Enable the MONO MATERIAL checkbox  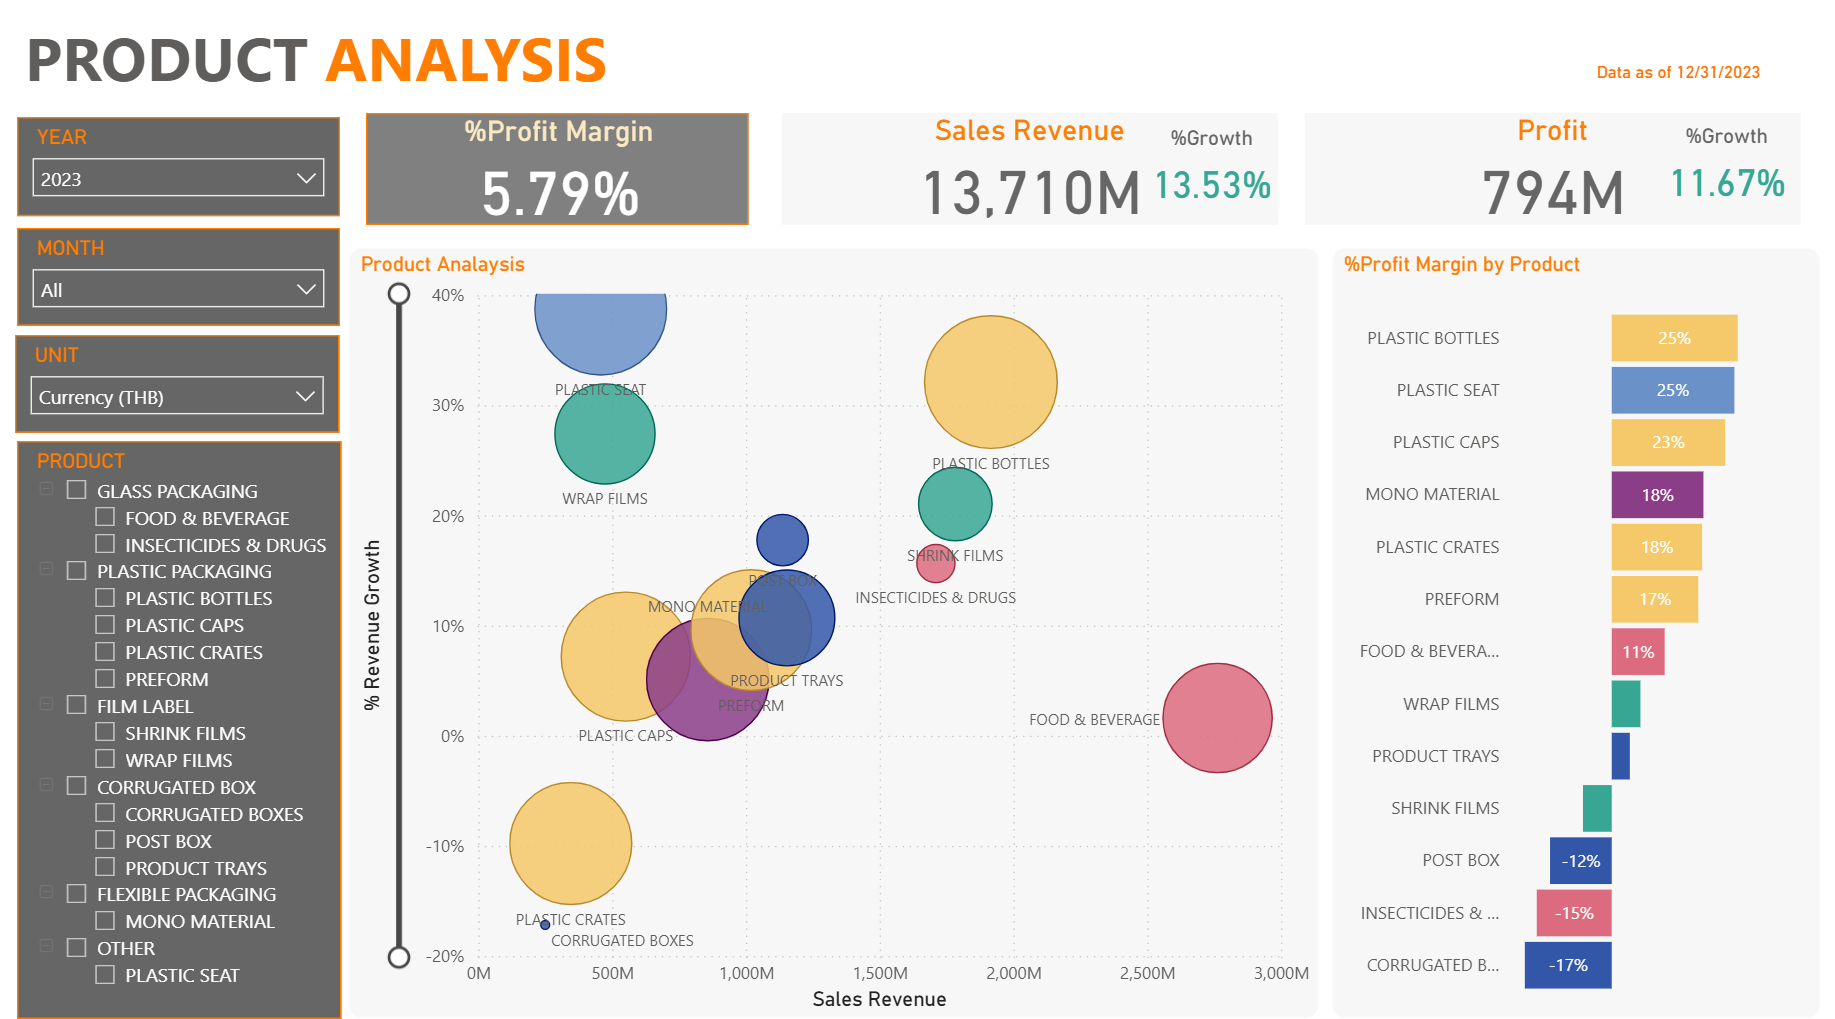[105, 921]
